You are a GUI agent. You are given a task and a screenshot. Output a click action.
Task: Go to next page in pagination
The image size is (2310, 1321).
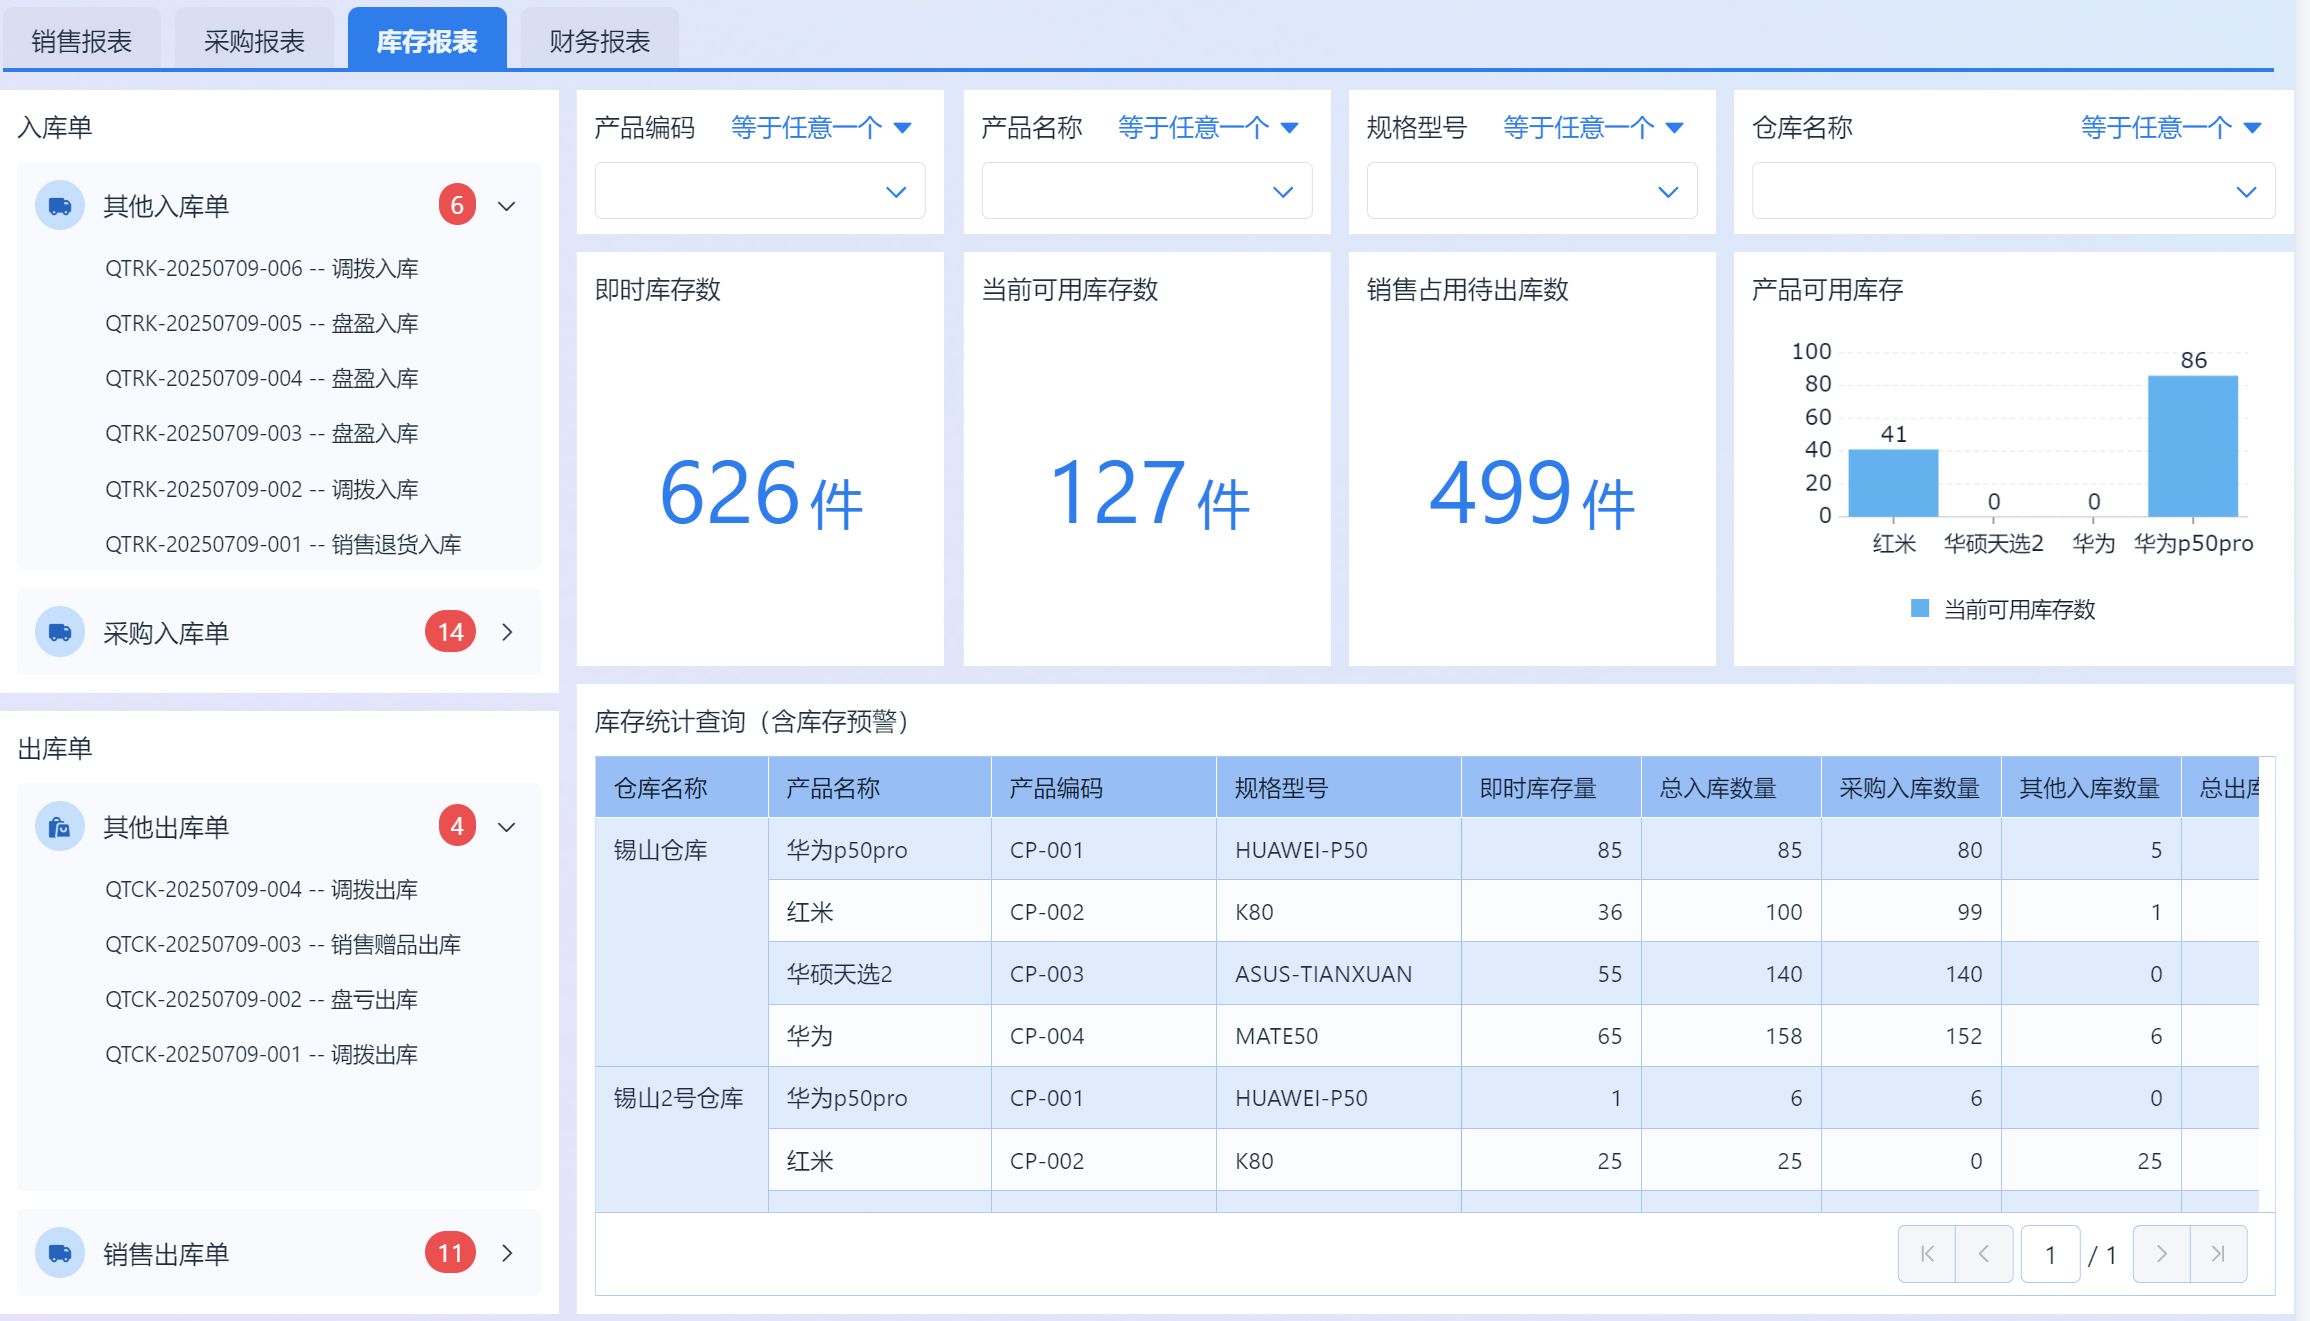click(2161, 1254)
